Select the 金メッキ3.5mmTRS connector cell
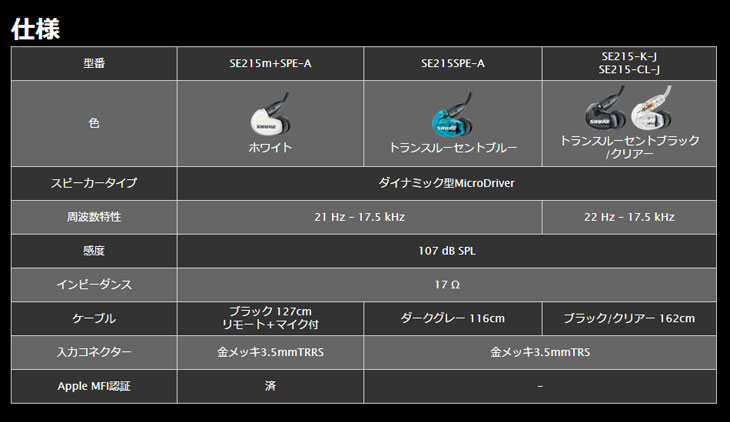The image size is (730, 422). click(x=540, y=352)
